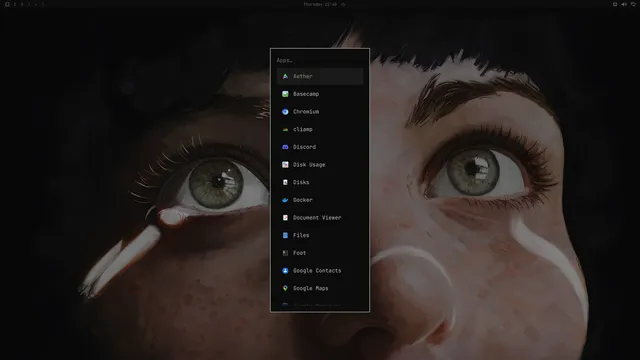The width and height of the screenshot is (640, 360).
Task: Select Google Contacts in the list
Action: (320, 271)
